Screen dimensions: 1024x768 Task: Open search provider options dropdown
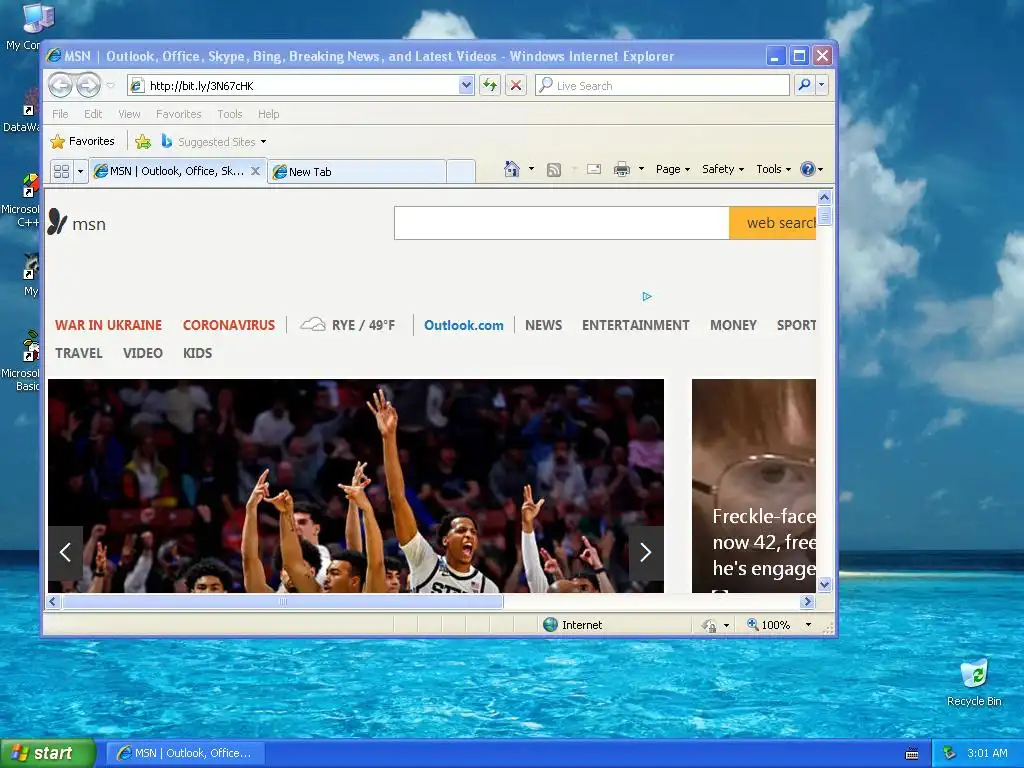click(x=822, y=85)
